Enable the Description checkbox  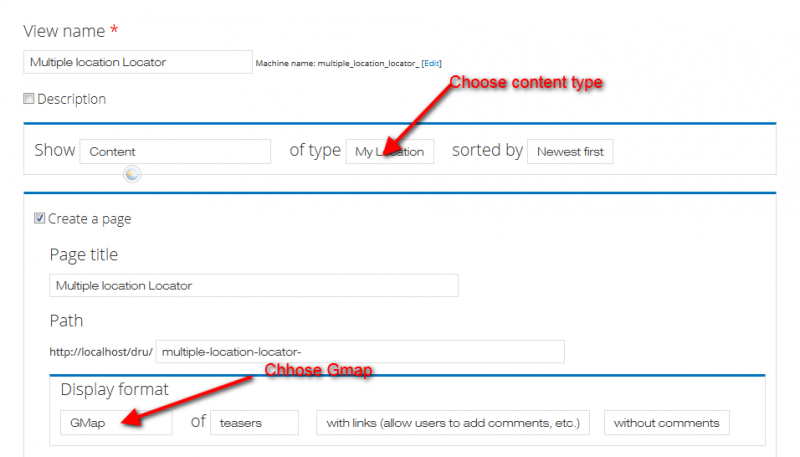click(29, 98)
